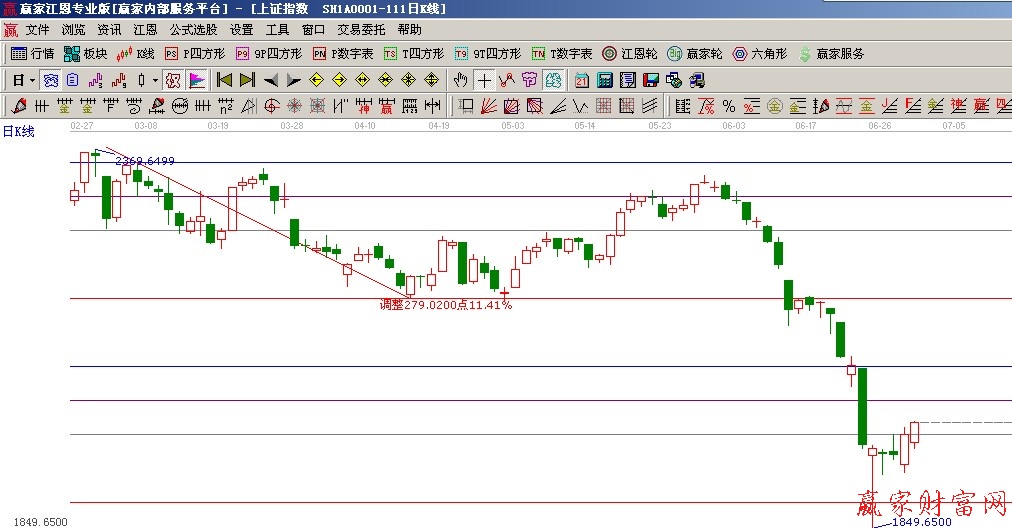Open the calendar icon showing 21
This screenshot has width=1012, height=528.
click(581, 80)
